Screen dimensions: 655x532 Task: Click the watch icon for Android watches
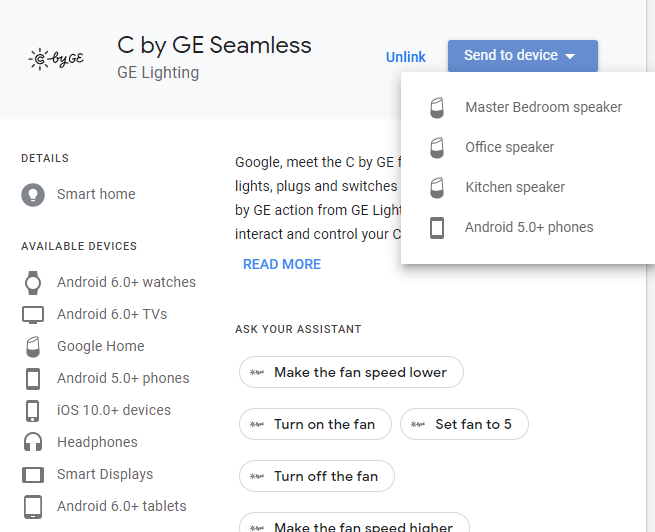coord(33,283)
